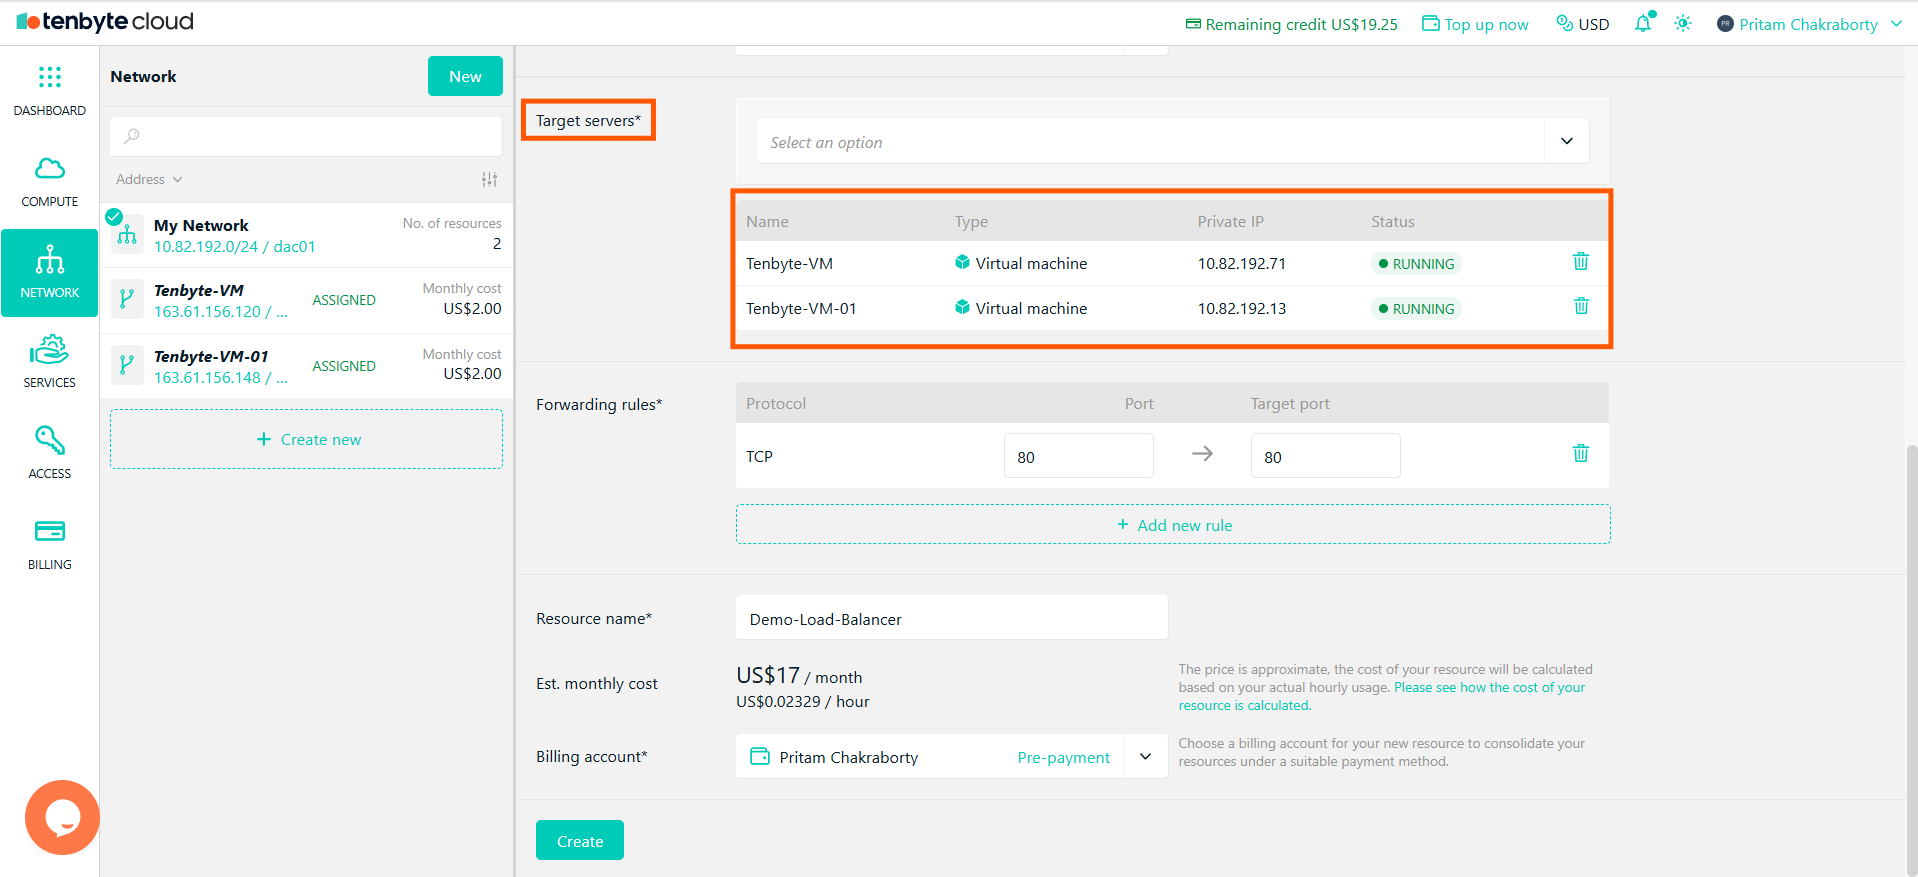Click RUNNING status of Tenbyte-VM
The width and height of the screenshot is (1918, 877).
tap(1416, 263)
